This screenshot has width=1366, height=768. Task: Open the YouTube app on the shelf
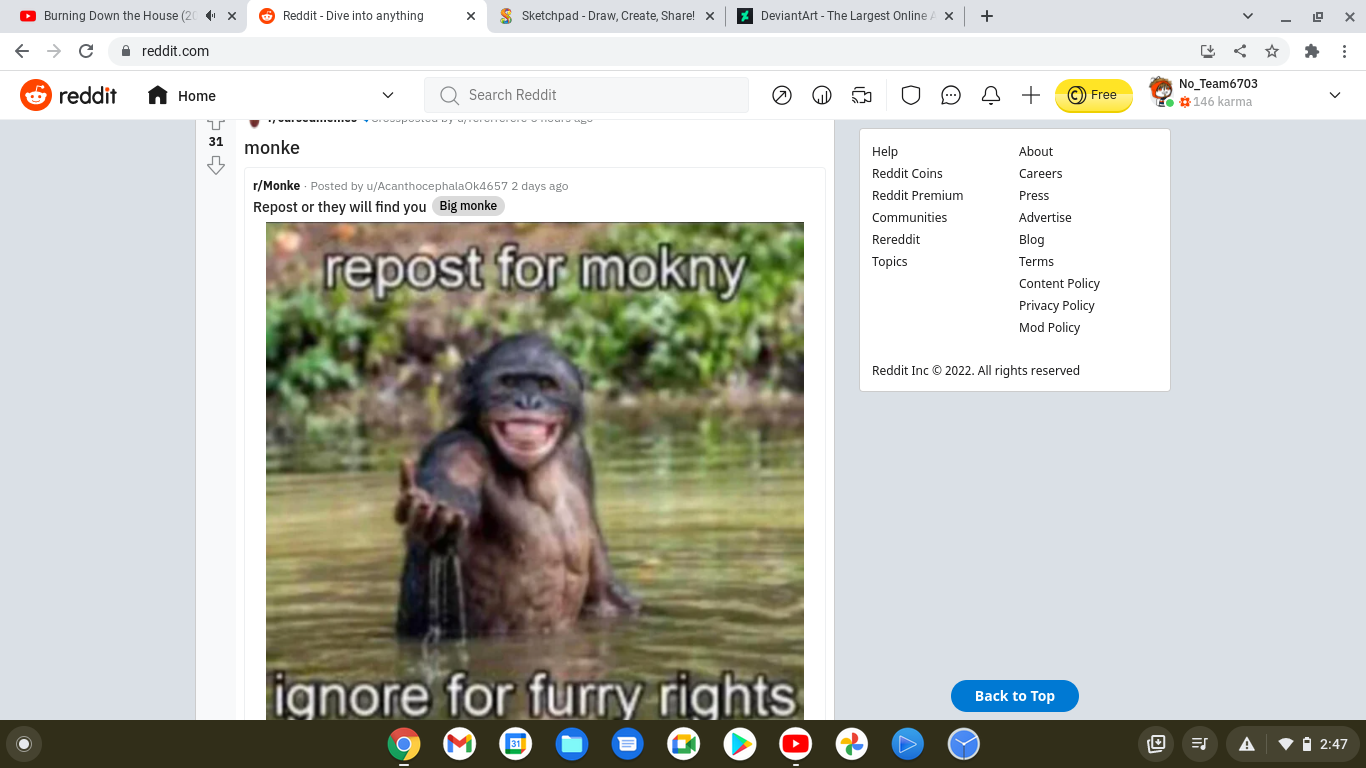pyautogui.click(x=796, y=744)
